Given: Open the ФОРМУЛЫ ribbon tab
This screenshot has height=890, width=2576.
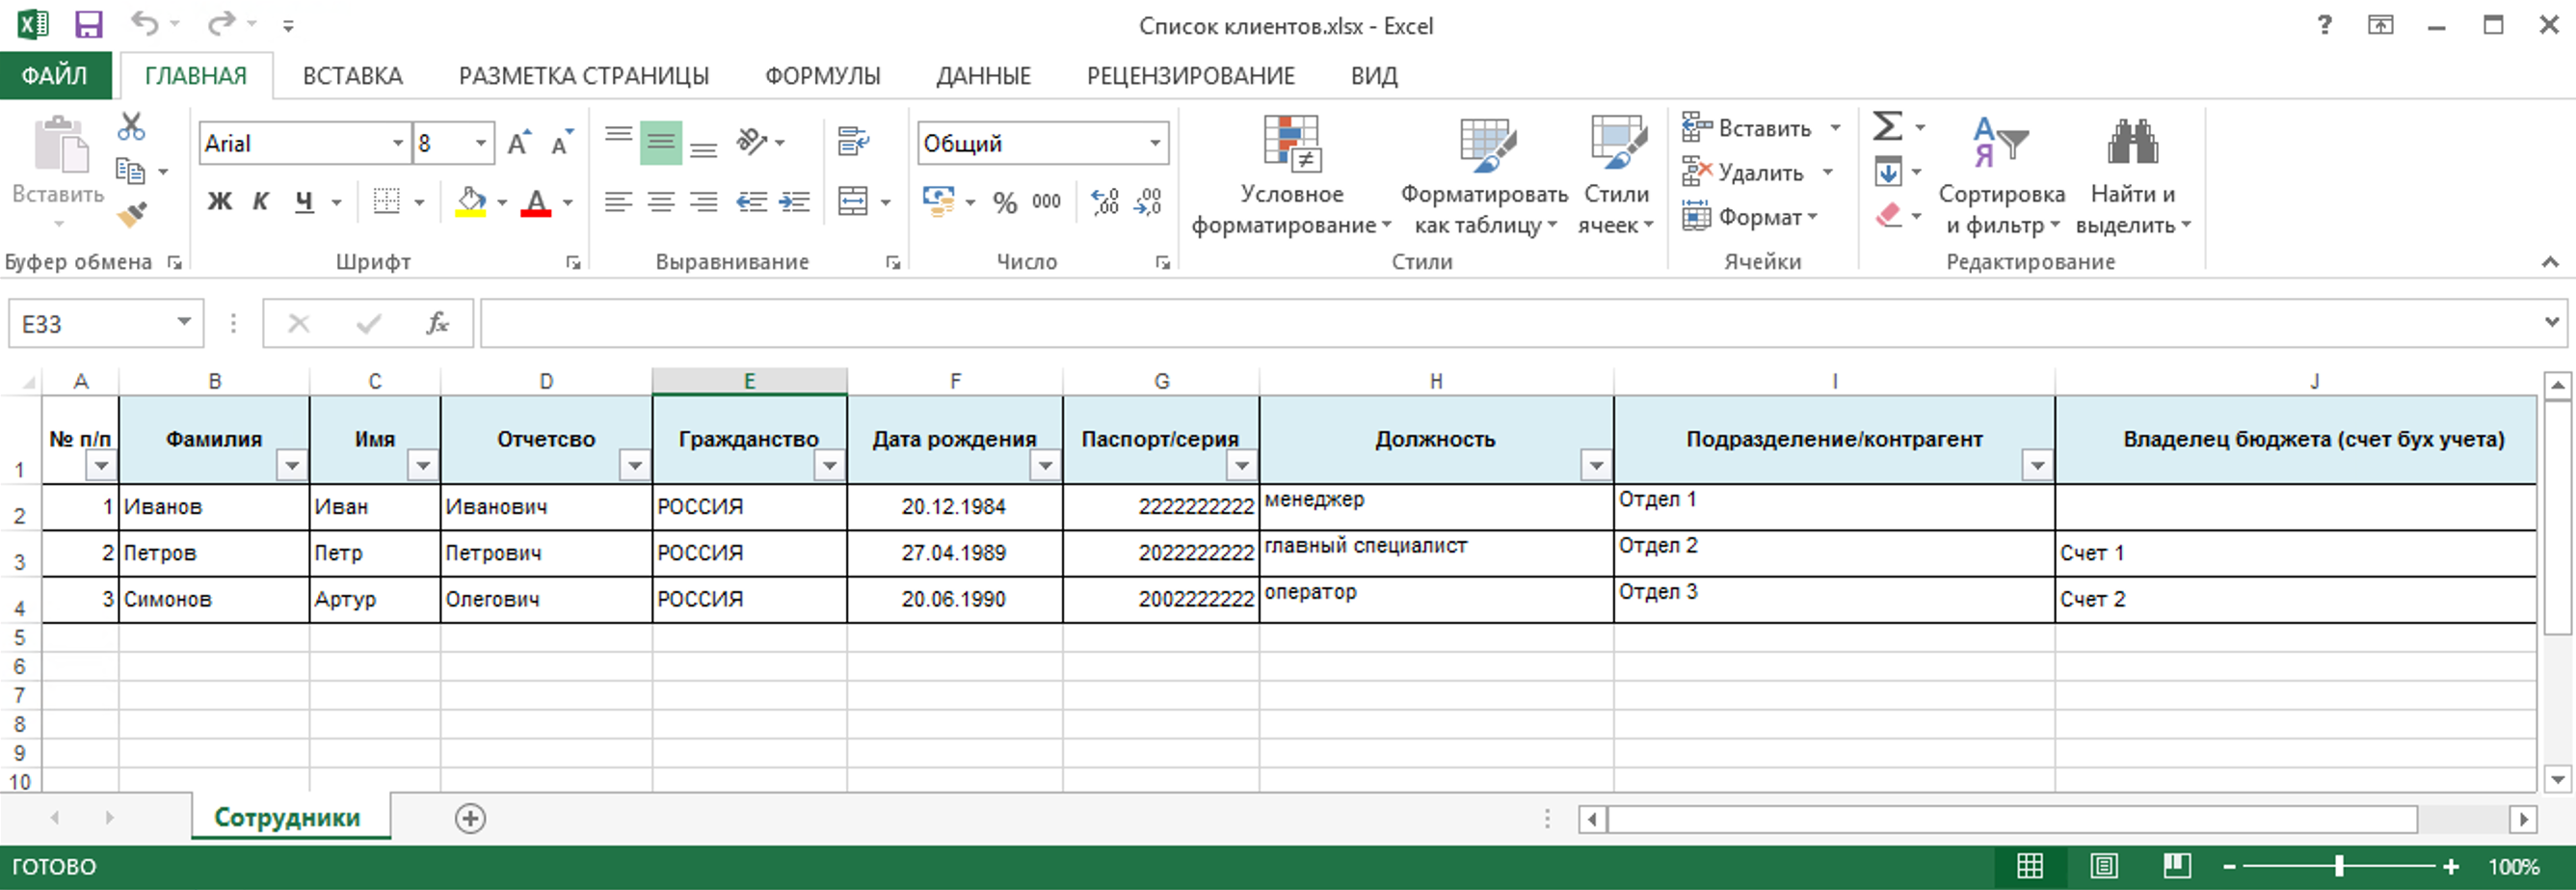Looking at the screenshot, I should point(822,76).
